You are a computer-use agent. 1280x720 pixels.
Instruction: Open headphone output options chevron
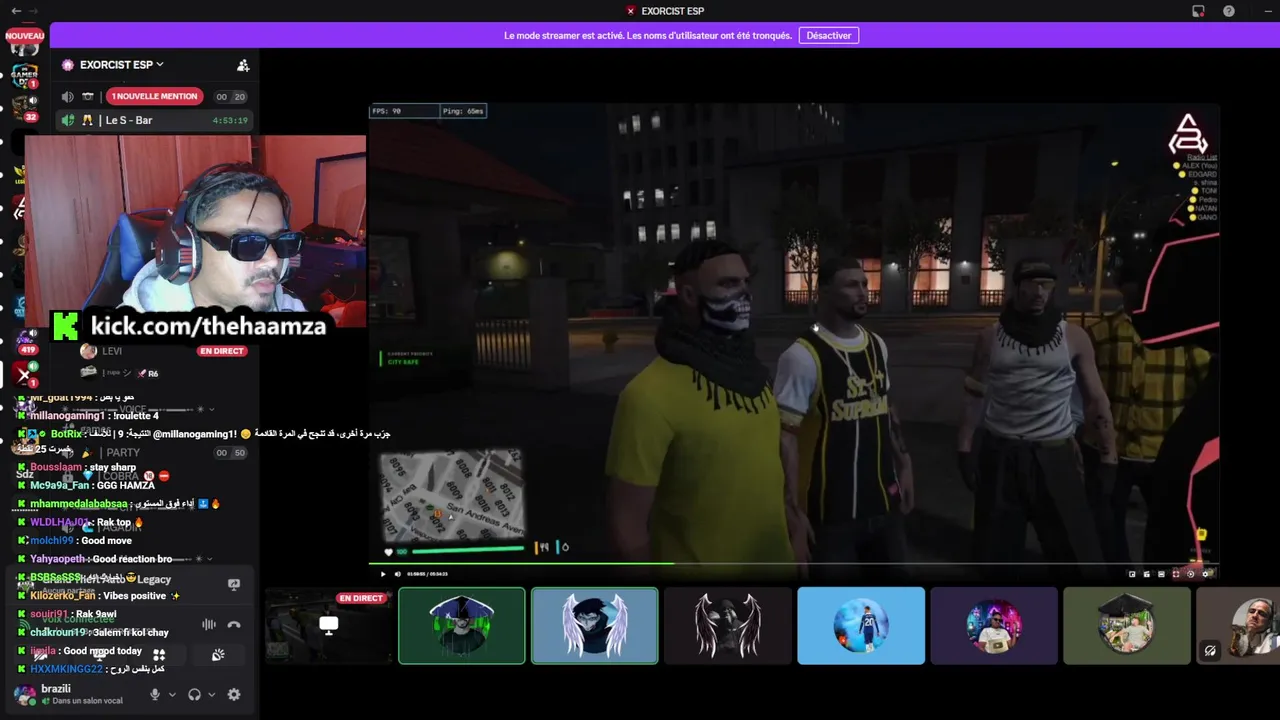click(x=211, y=694)
